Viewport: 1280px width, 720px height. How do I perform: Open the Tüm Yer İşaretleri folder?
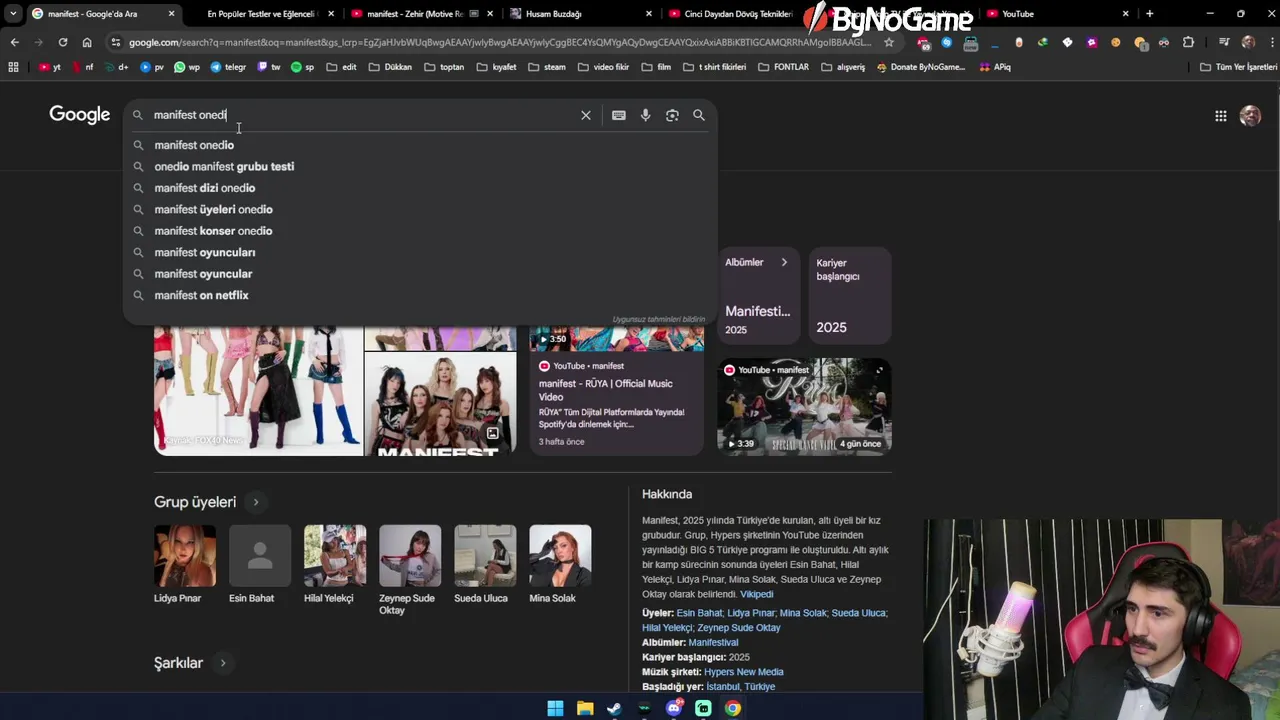coord(1238,67)
